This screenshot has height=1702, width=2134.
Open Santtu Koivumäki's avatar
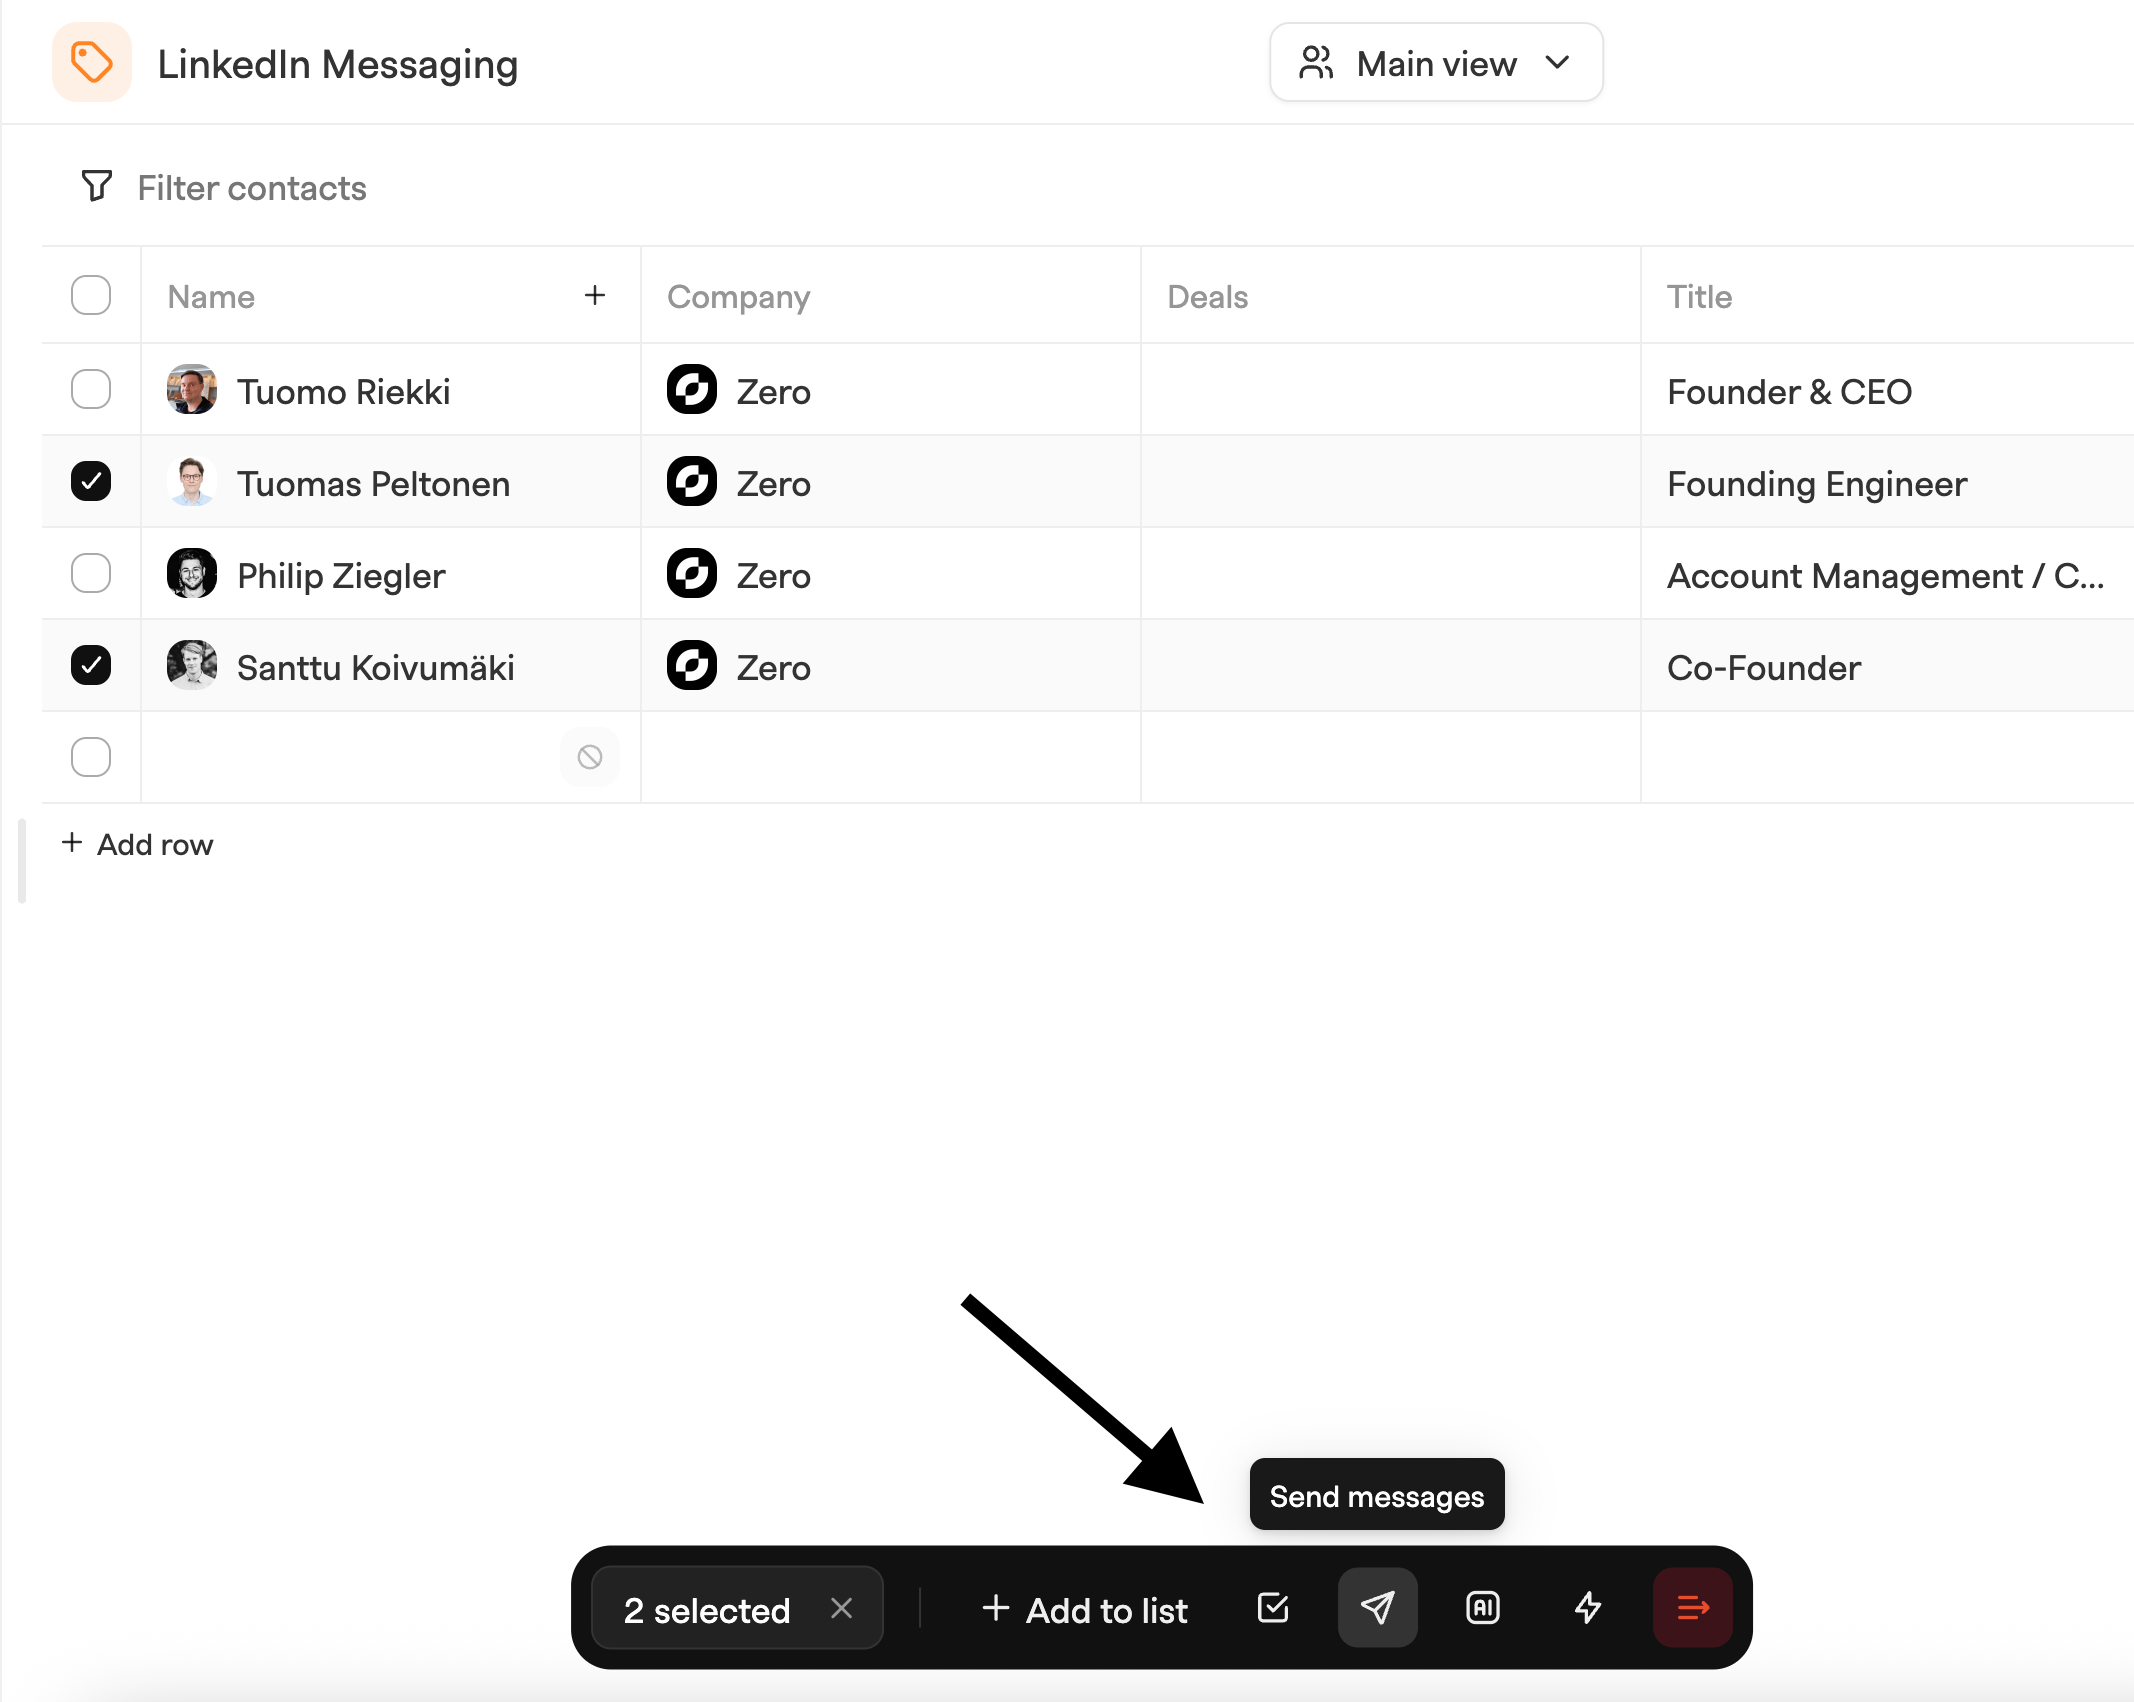point(192,665)
